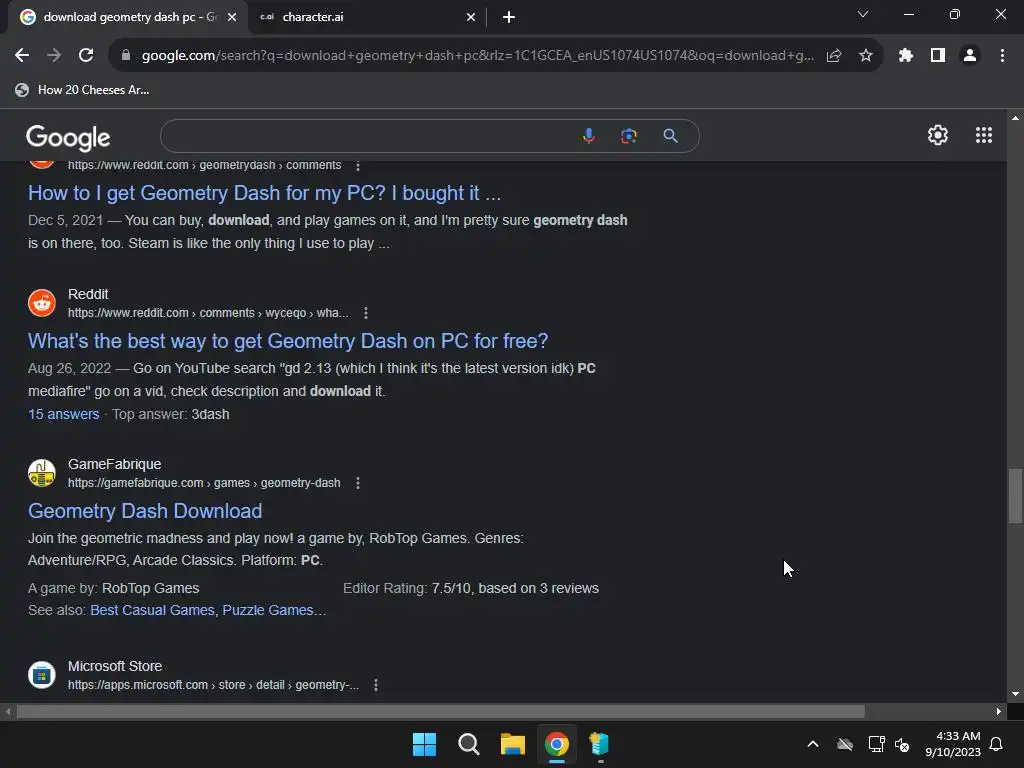Open the notification bell in system tray
Viewport: 1024px width, 768px height.
click(x=997, y=744)
